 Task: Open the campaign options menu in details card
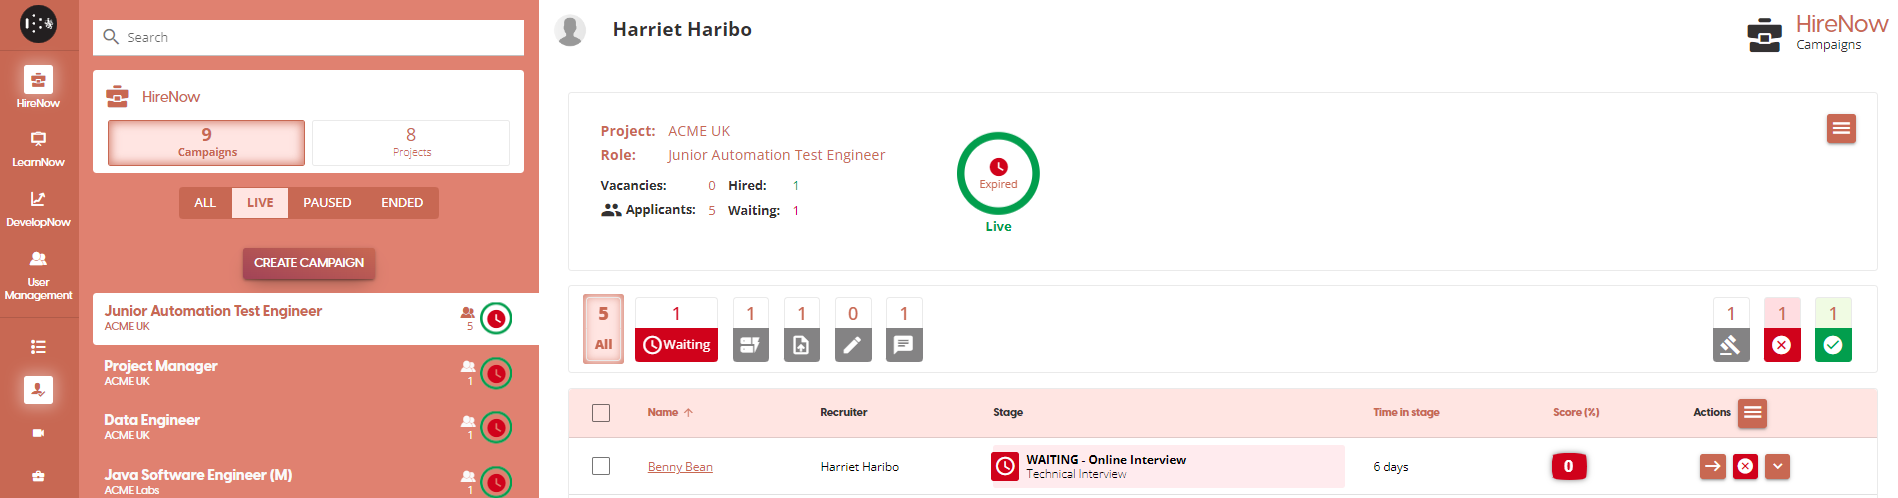click(1840, 129)
